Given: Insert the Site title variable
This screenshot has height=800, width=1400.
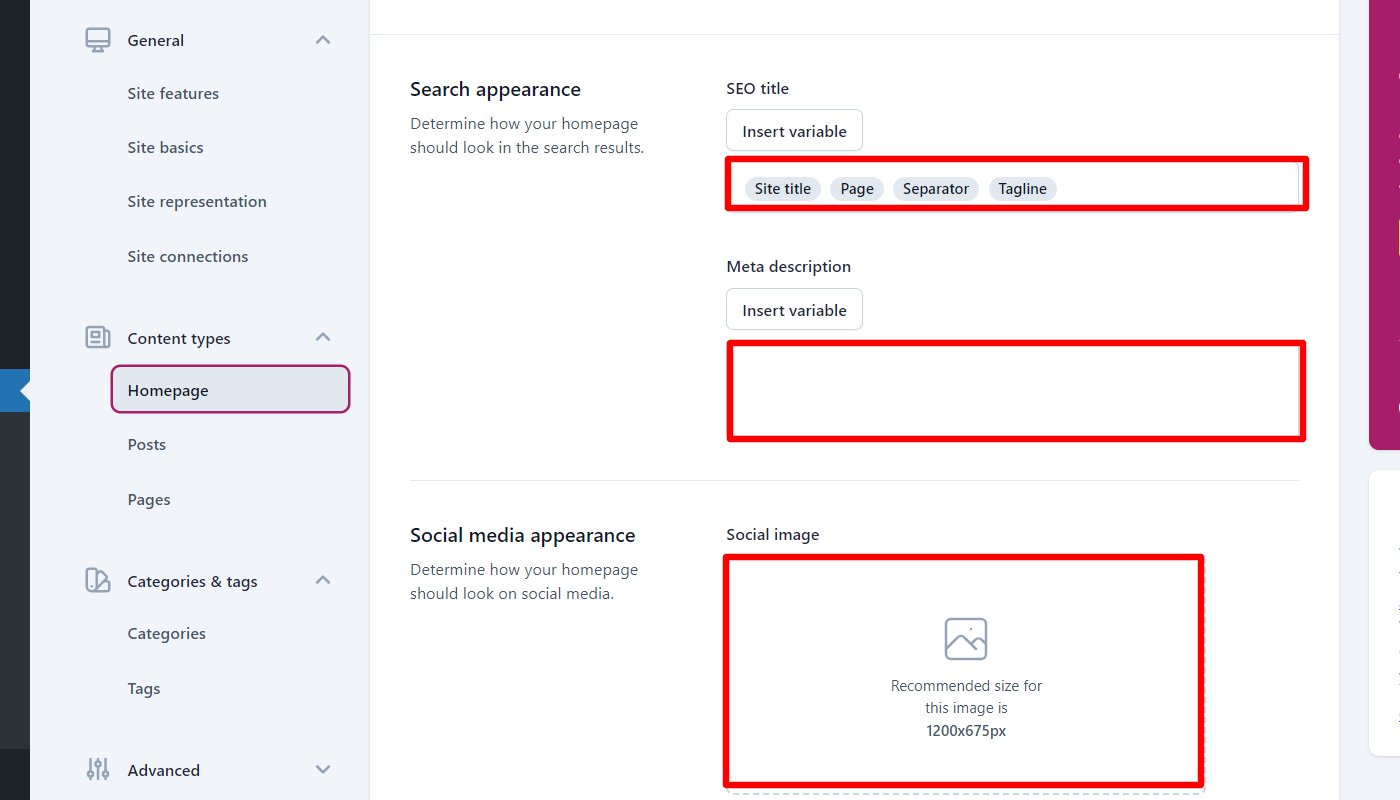Looking at the screenshot, I should [782, 188].
